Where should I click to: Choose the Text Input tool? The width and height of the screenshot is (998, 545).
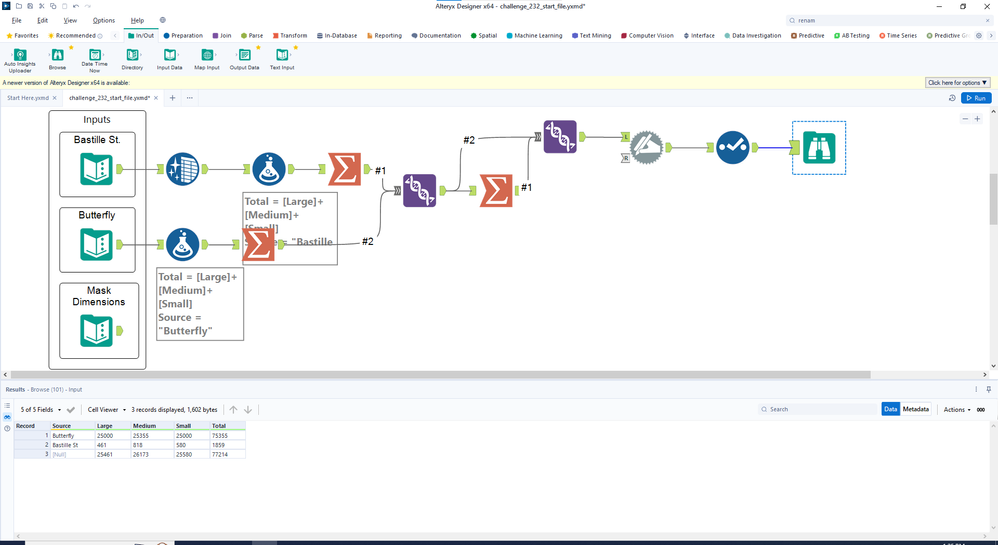[x=282, y=59]
